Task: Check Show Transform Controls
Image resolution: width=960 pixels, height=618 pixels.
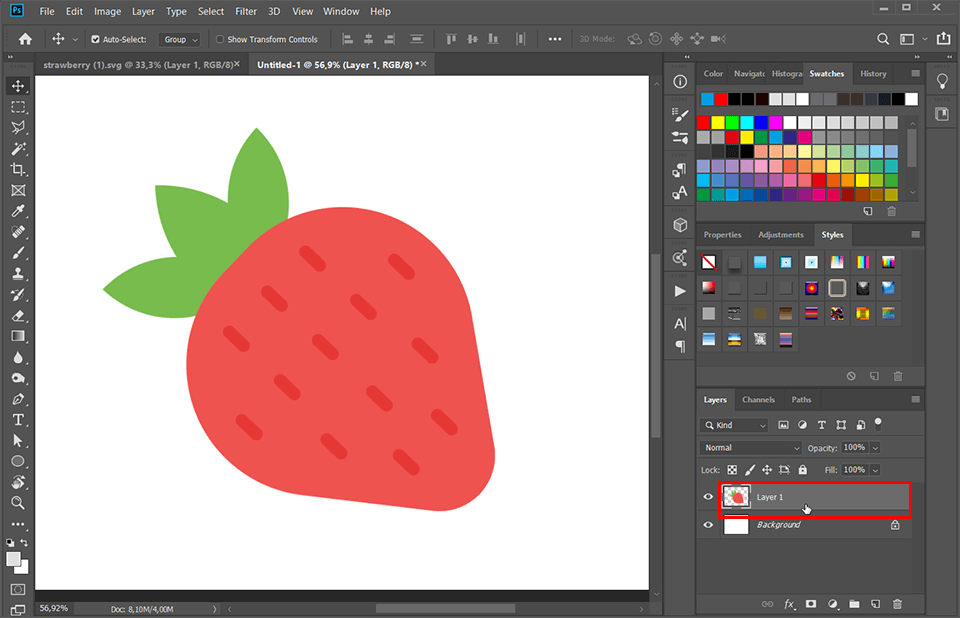Action: point(219,38)
